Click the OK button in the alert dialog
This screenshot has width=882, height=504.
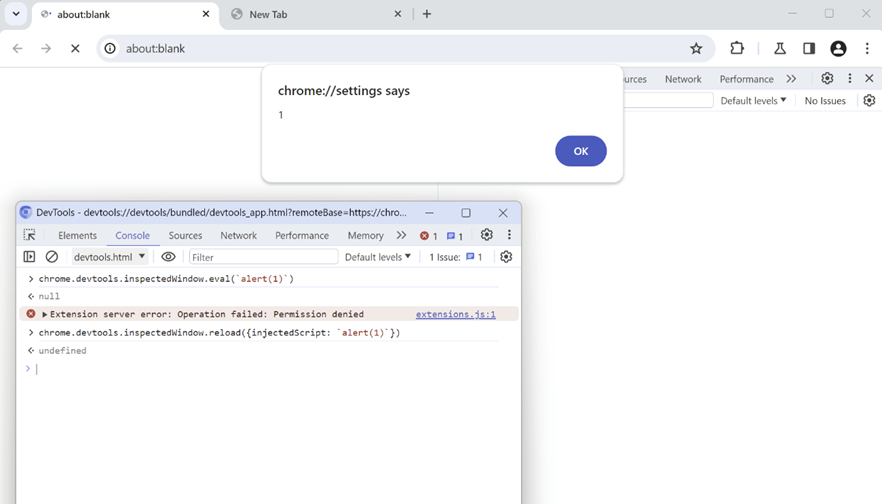[580, 151]
